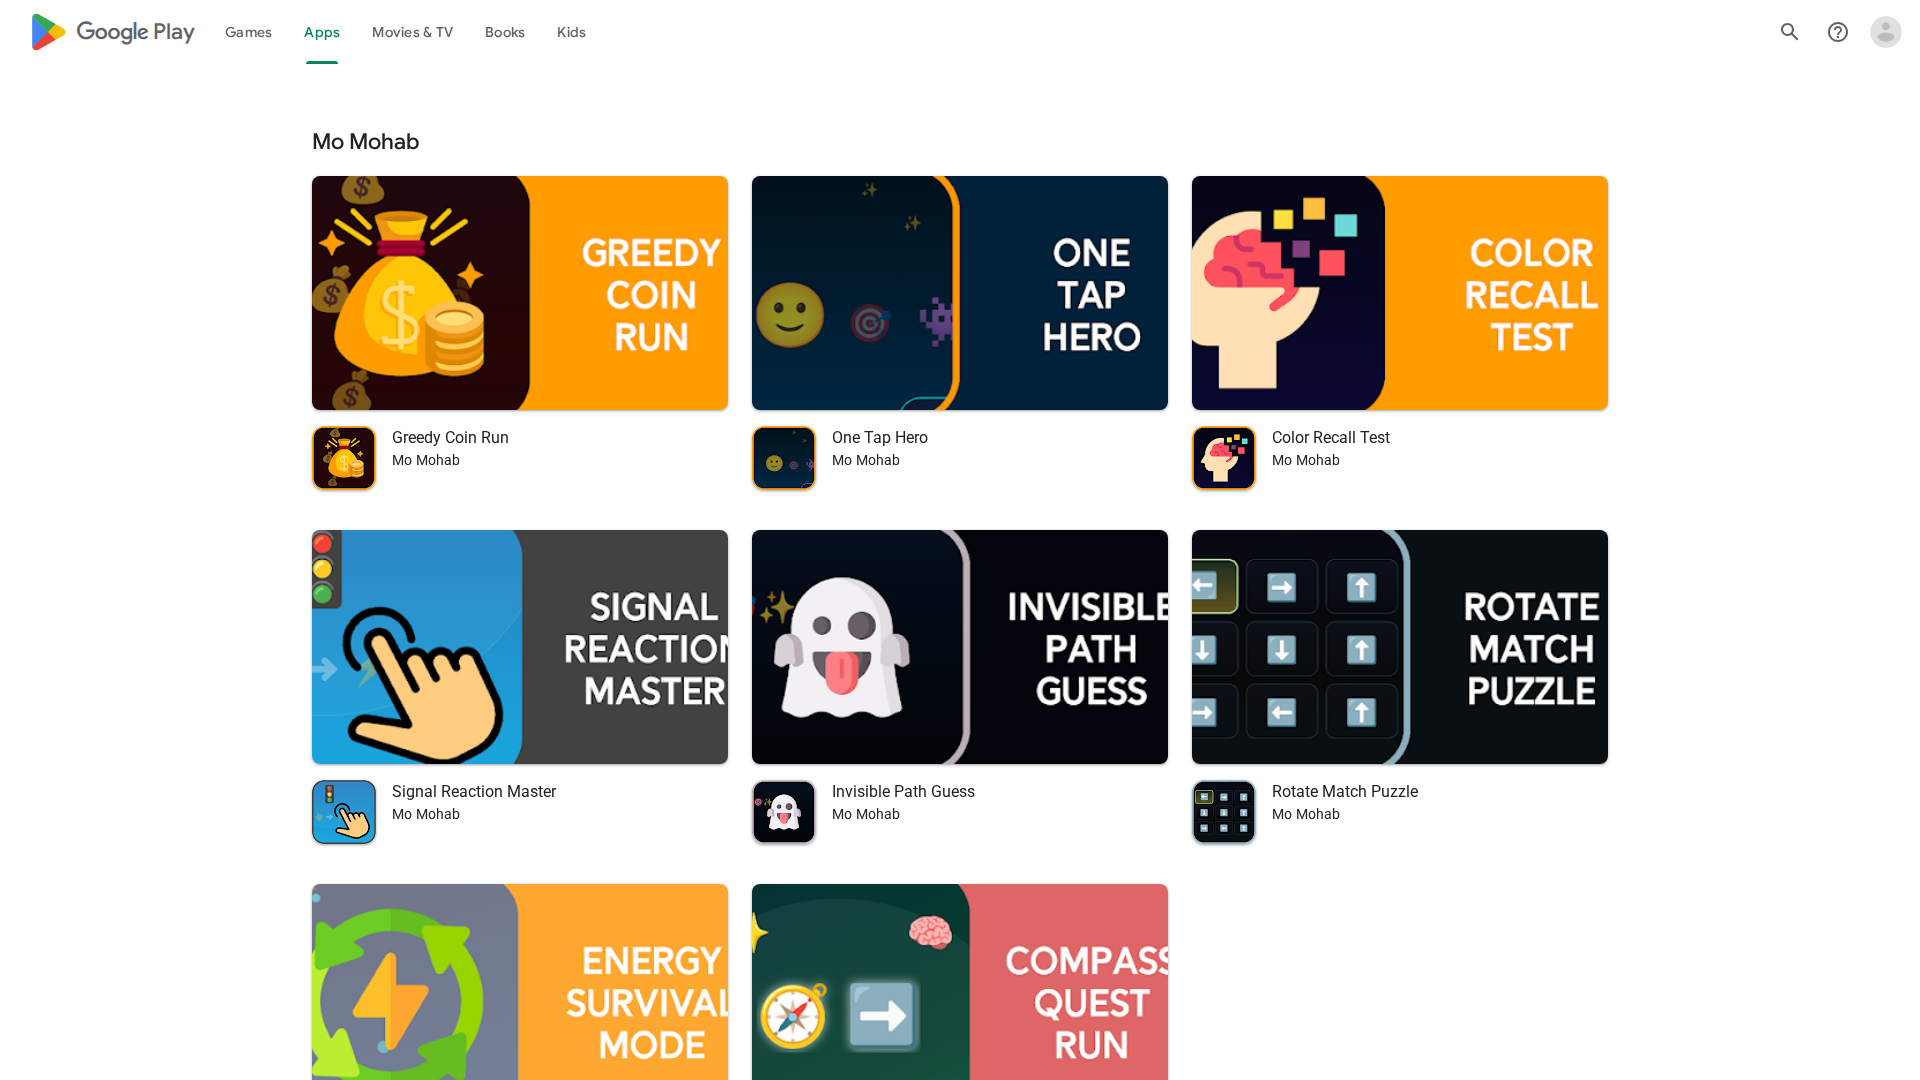Open the Color Recall Test small app icon
Viewport: 1920px width, 1080px height.
(x=1224, y=458)
